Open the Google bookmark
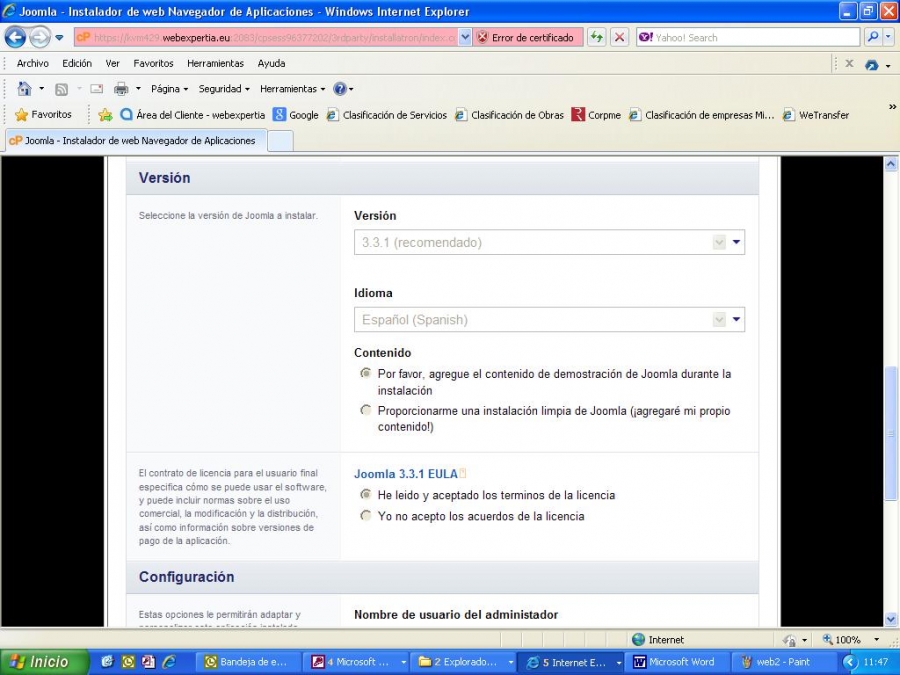900x675 pixels. [296, 115]
